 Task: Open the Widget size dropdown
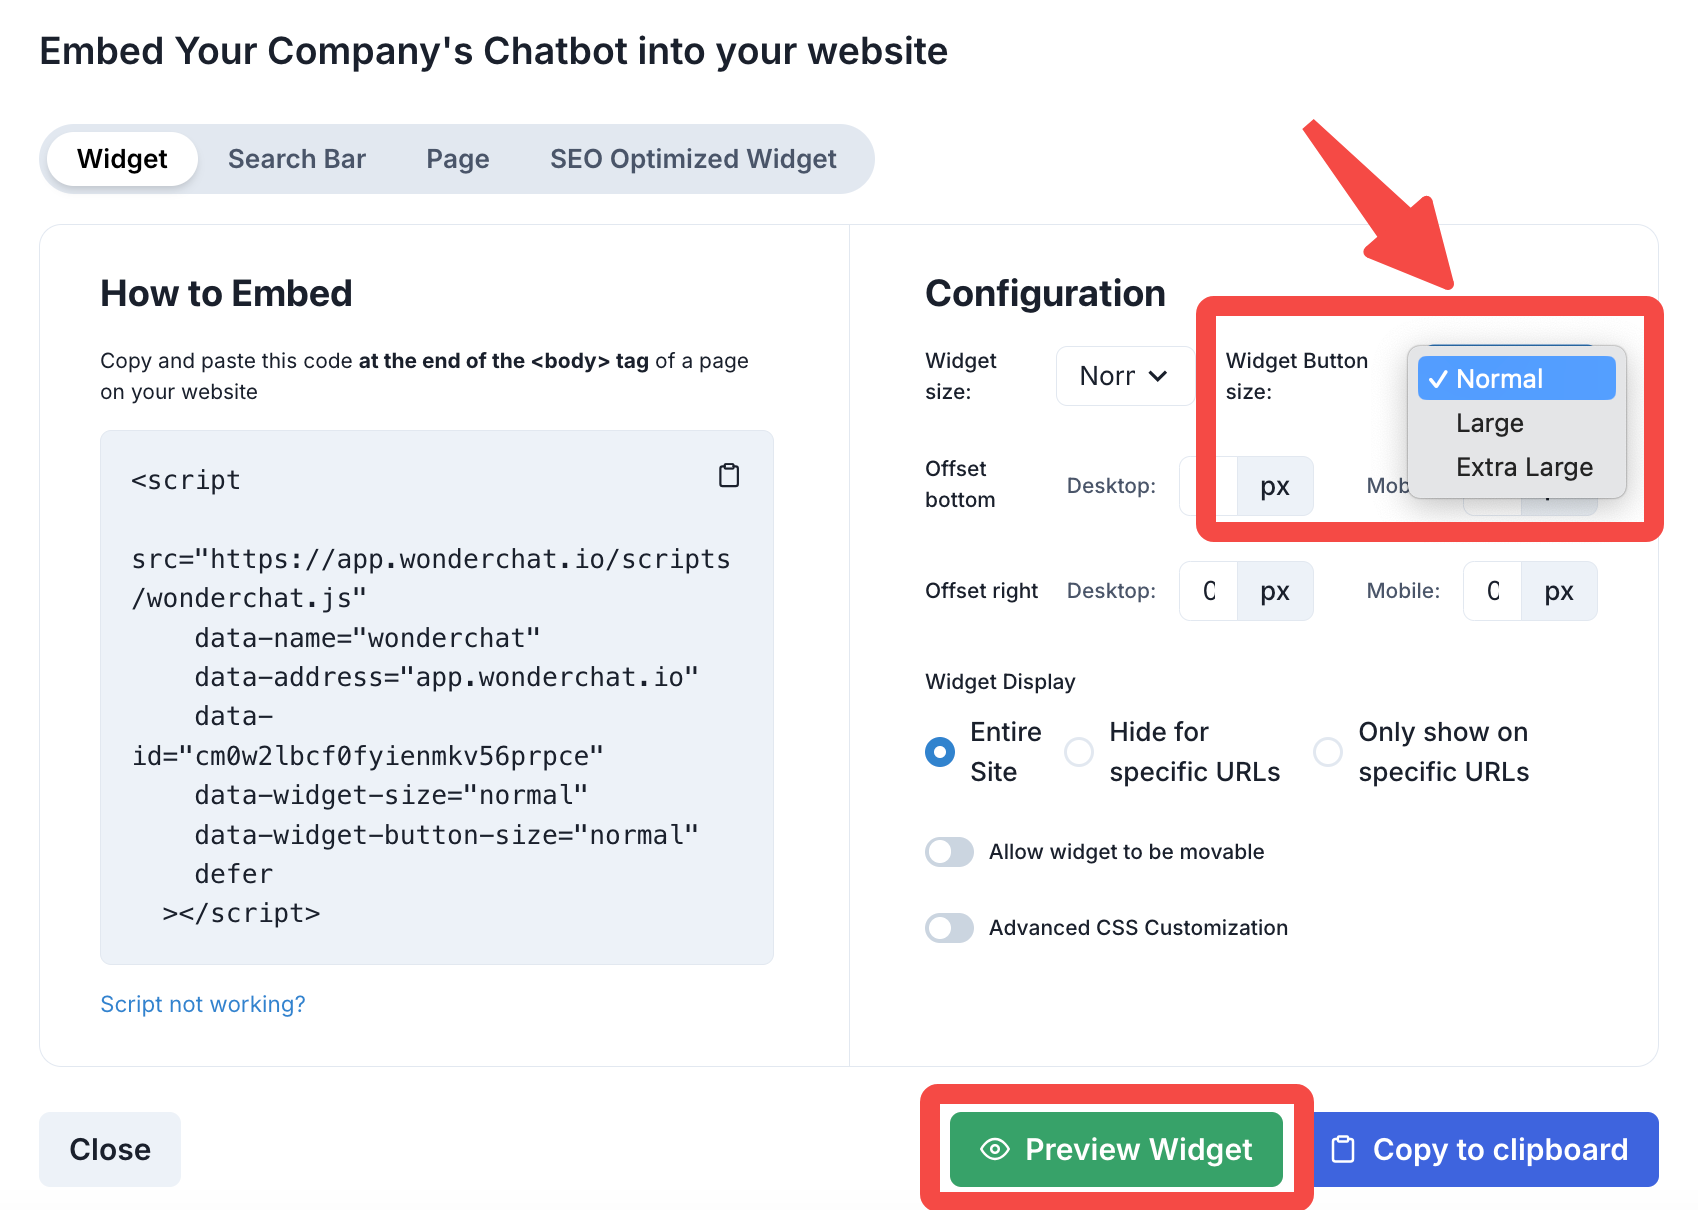click(1124, 376)
